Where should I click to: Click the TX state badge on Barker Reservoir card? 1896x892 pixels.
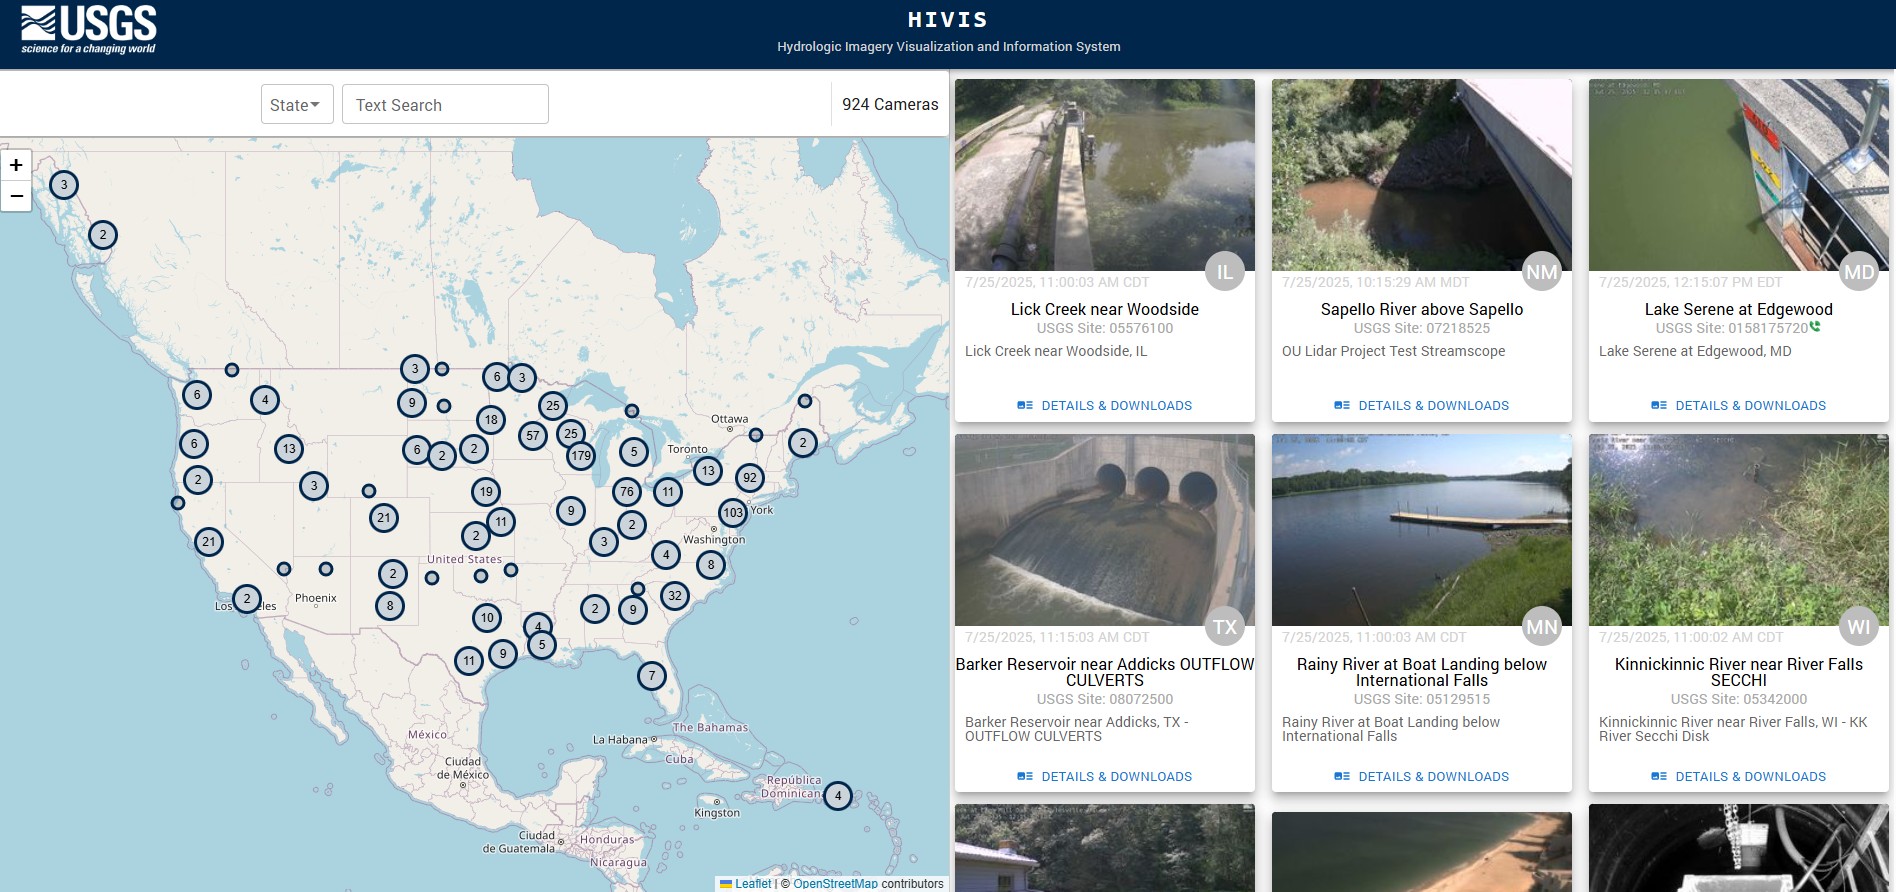pos(1225,627)
